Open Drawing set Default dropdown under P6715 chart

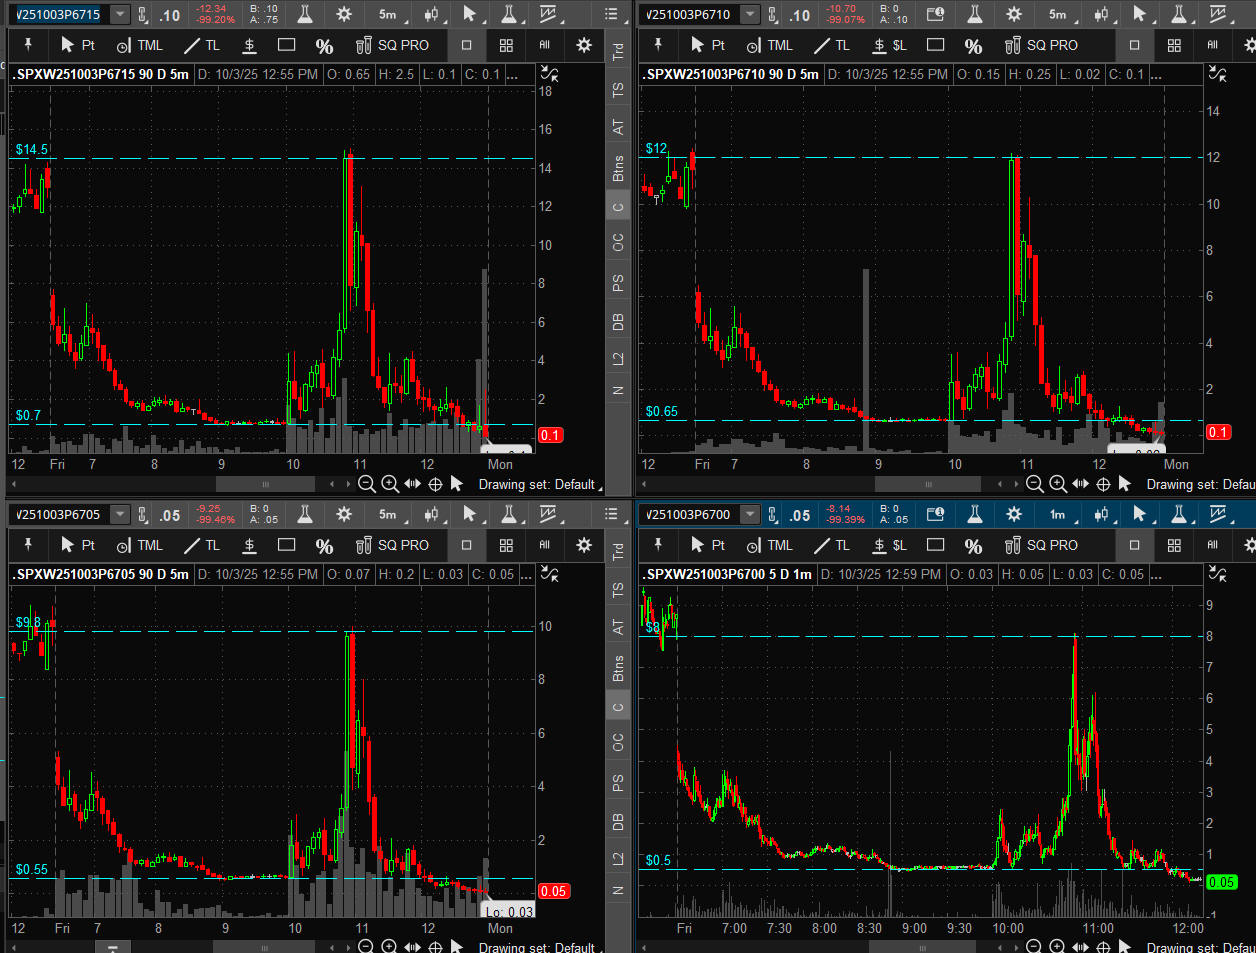pyautogui.click(x=538, y=484)
